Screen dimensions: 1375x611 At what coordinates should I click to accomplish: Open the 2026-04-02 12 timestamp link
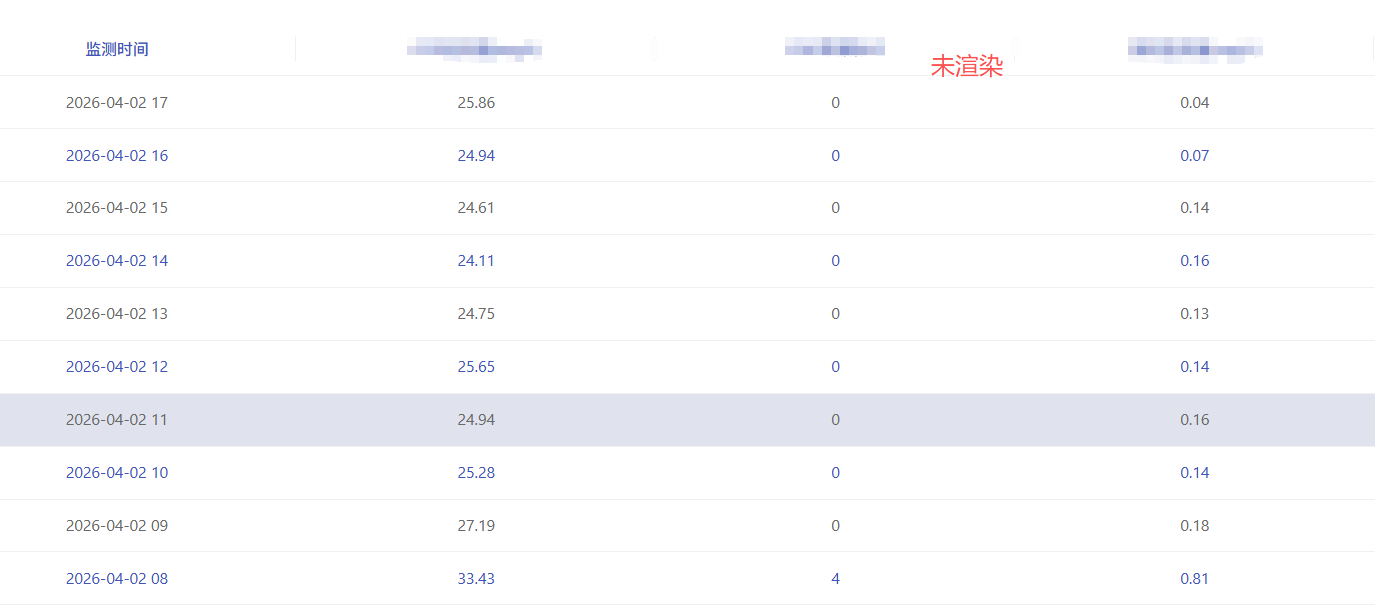[x=117, y=367]
